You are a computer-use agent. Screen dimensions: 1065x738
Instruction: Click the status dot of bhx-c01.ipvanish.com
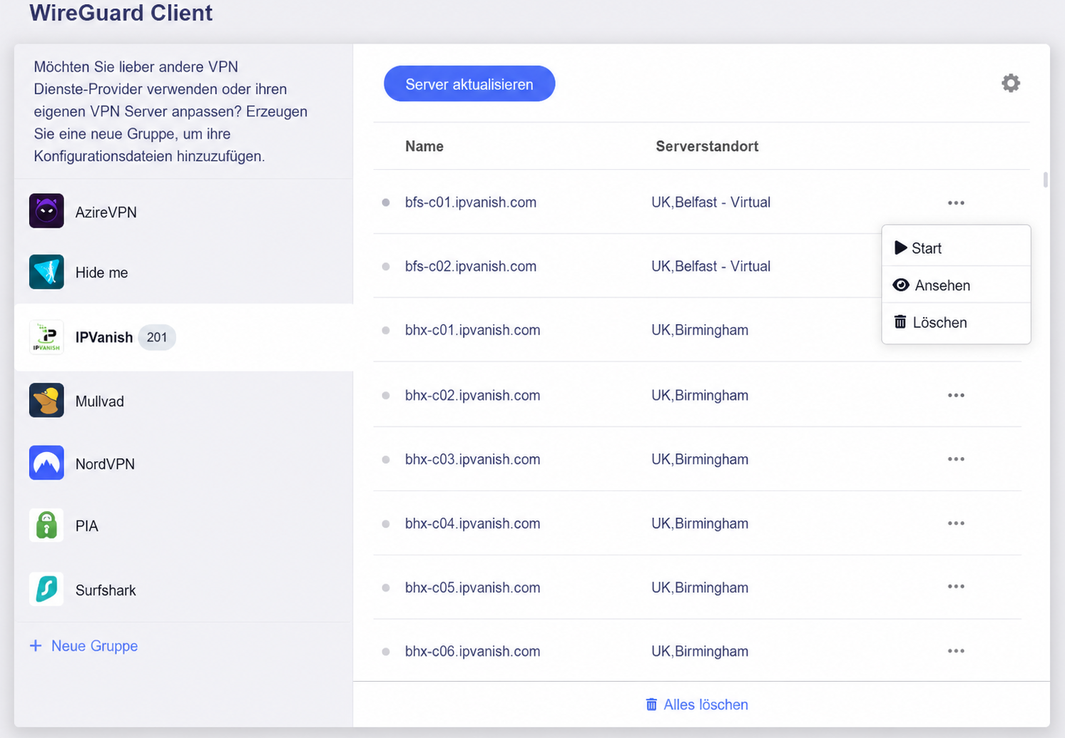pos(386,331)
